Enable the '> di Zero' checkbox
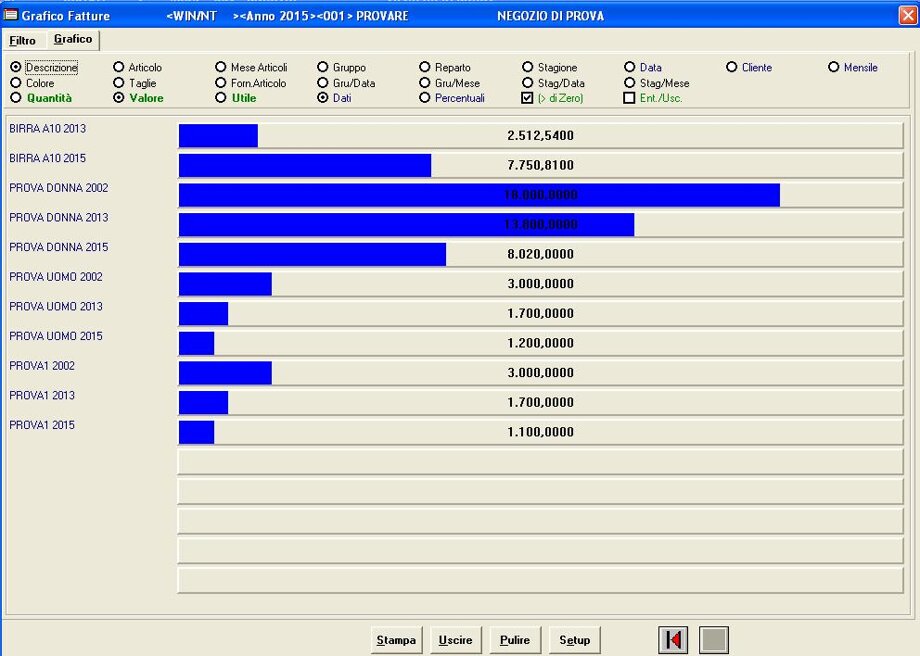The width and height of the screenshot is (920, 656). click(x=528, y=98)
